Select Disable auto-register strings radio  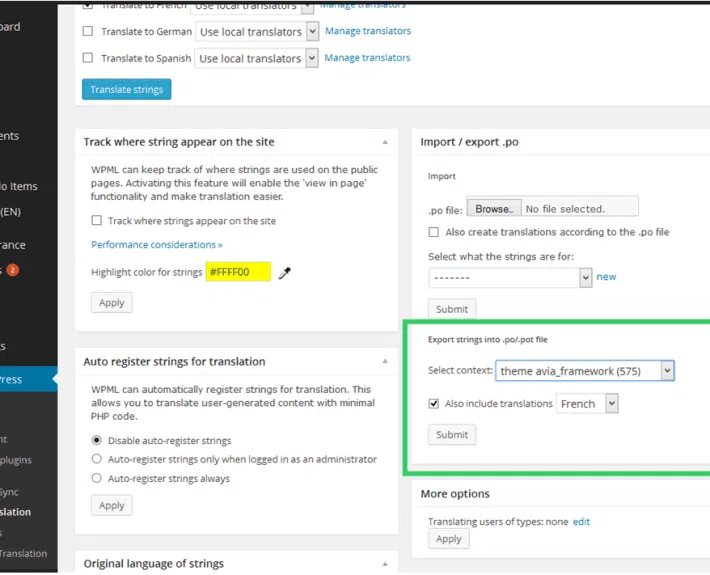[96, 440]
